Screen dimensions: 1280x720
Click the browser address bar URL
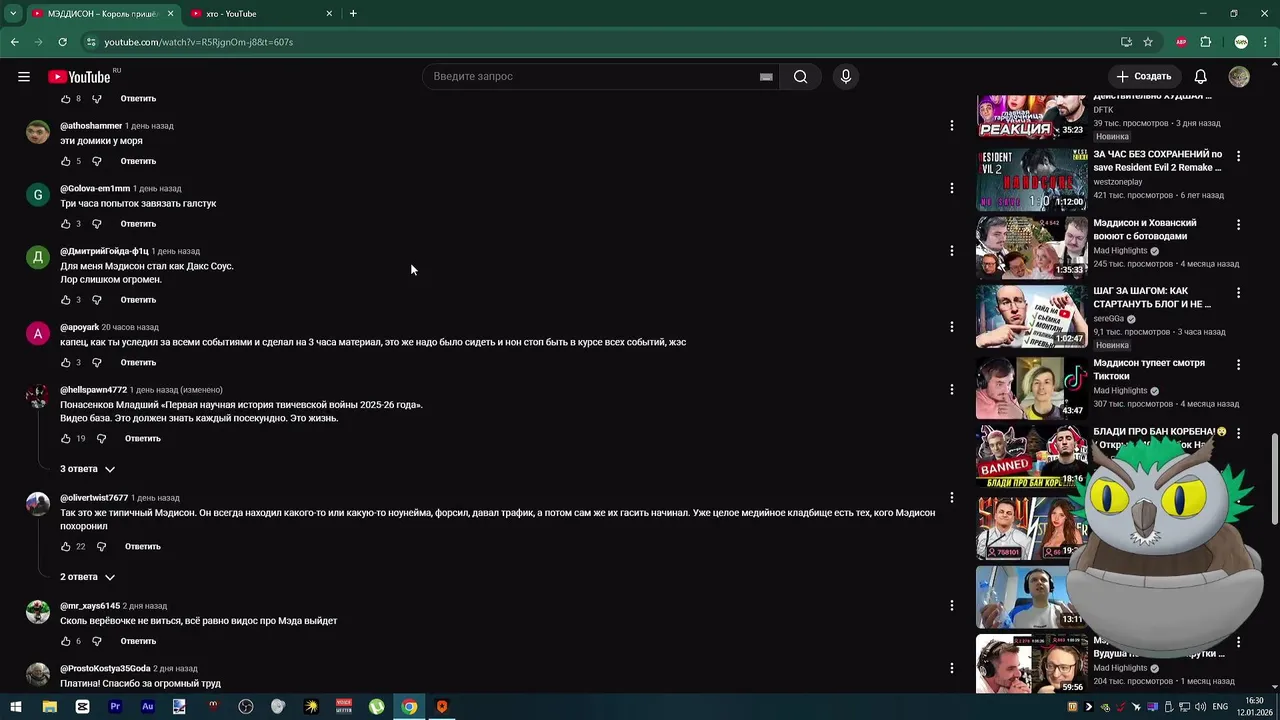198,42
